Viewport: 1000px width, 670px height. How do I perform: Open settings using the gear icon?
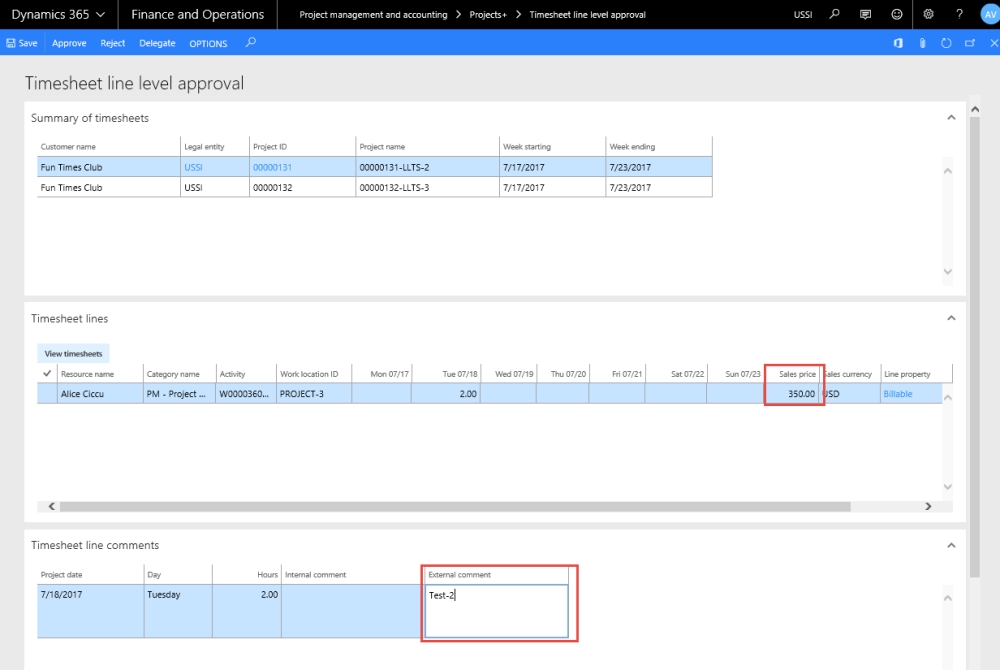click(928, 14)
